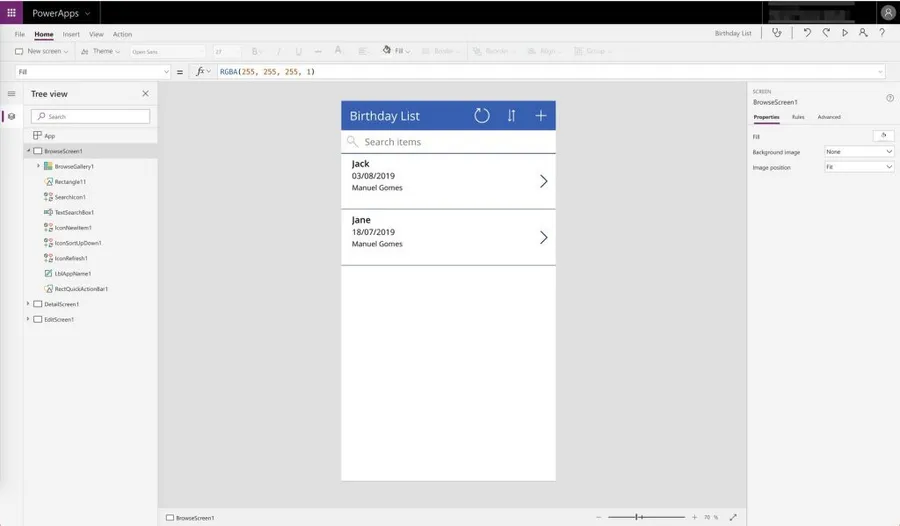Image resolution: width=900 pixels, height=526 pixels.
Task: Click the zoom slider in status bar
Action: click(640, 517)
